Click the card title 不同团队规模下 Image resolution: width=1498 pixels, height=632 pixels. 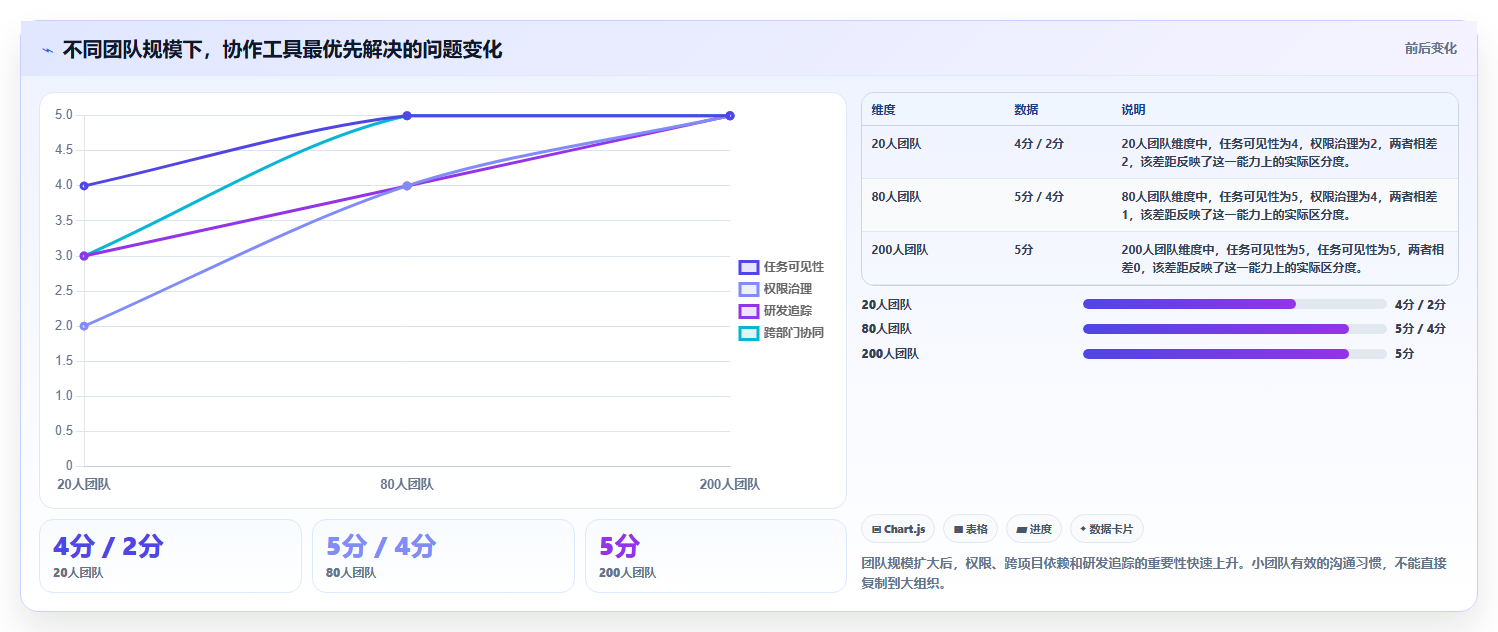(x=282, y=50)
